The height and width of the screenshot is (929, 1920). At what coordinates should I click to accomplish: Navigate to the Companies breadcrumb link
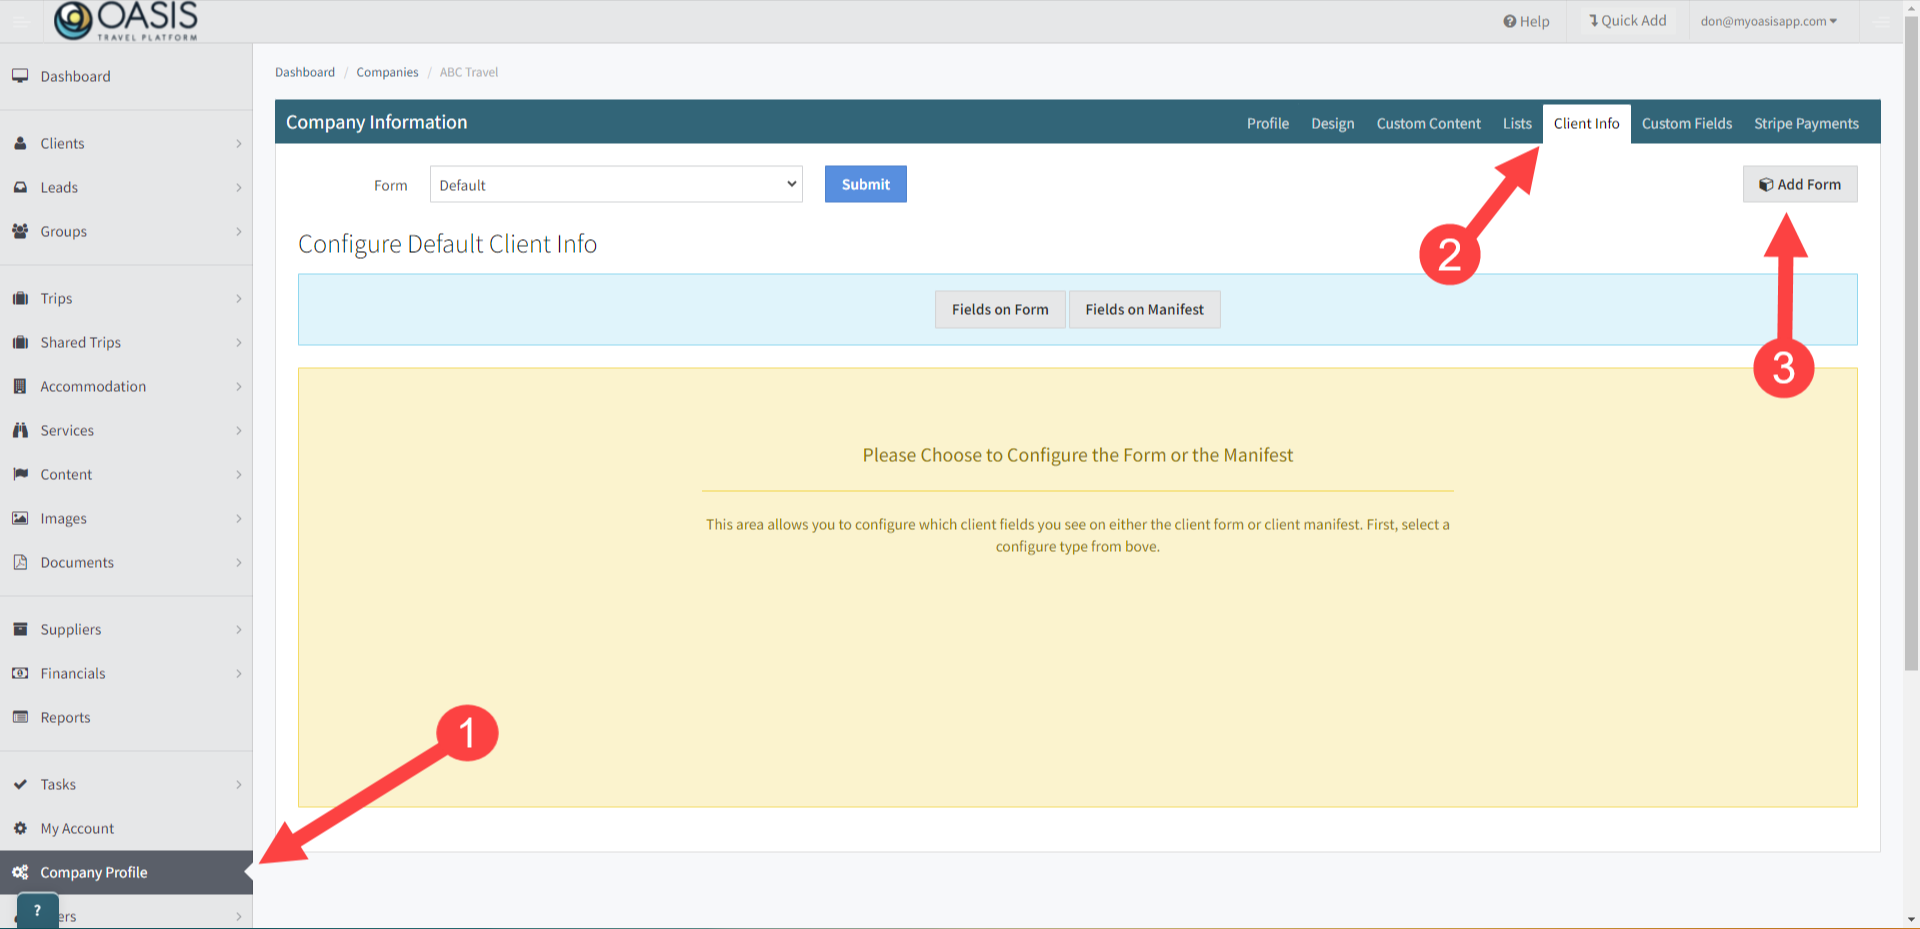click(387, 72)
